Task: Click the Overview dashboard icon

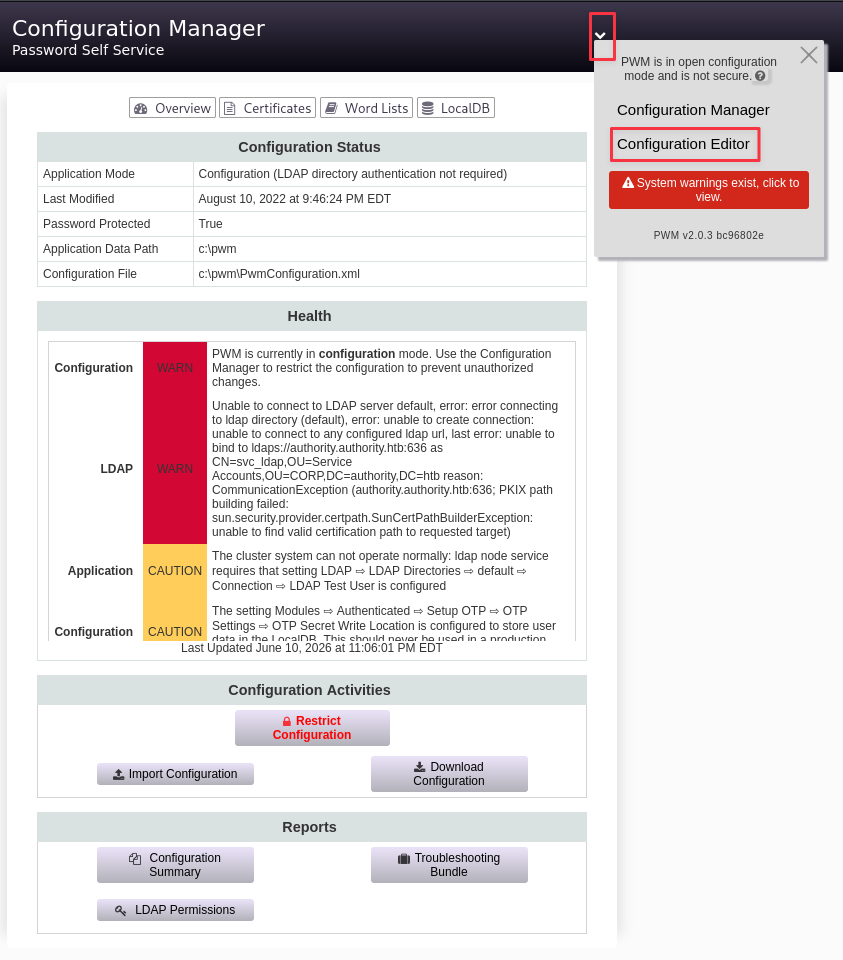Action: point(141,108)
